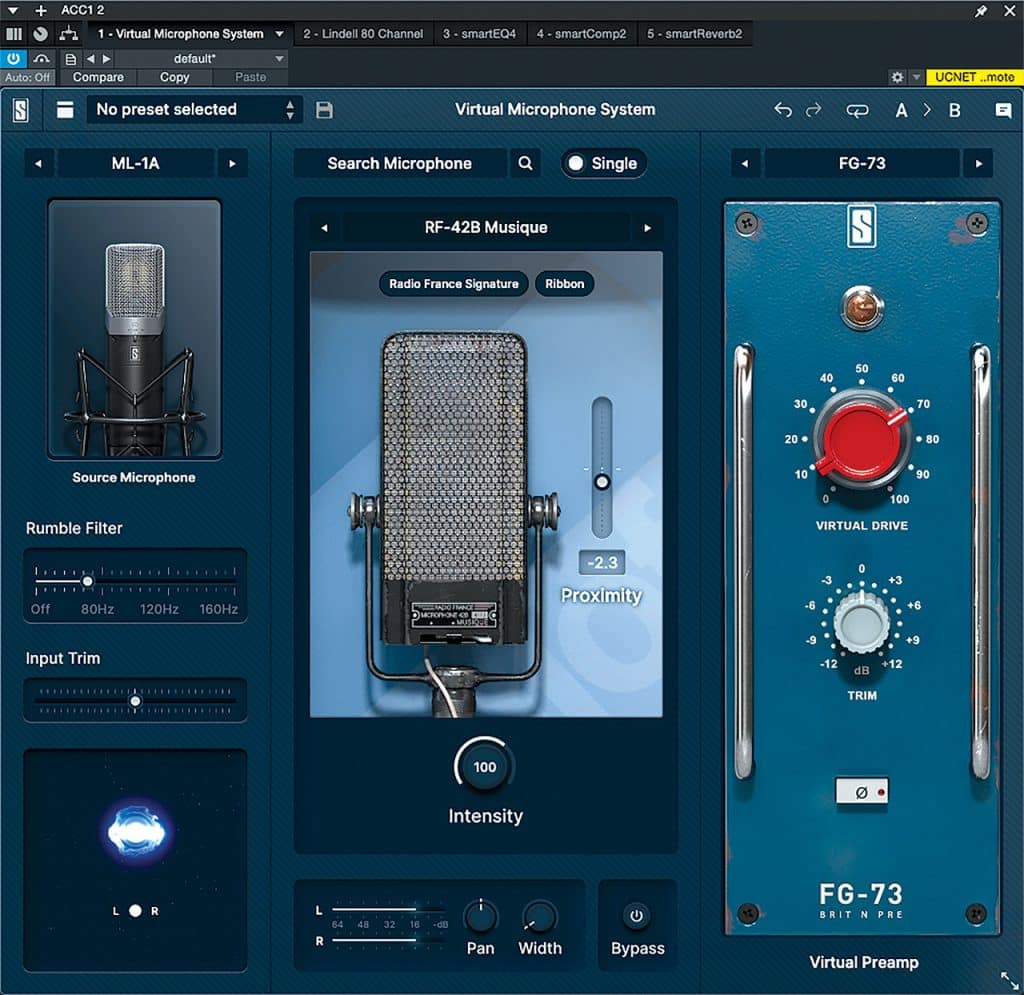Viewport: 1024px width, 995px height.
Task: Save preset using floppy disk icon
Action: point(324,110)
